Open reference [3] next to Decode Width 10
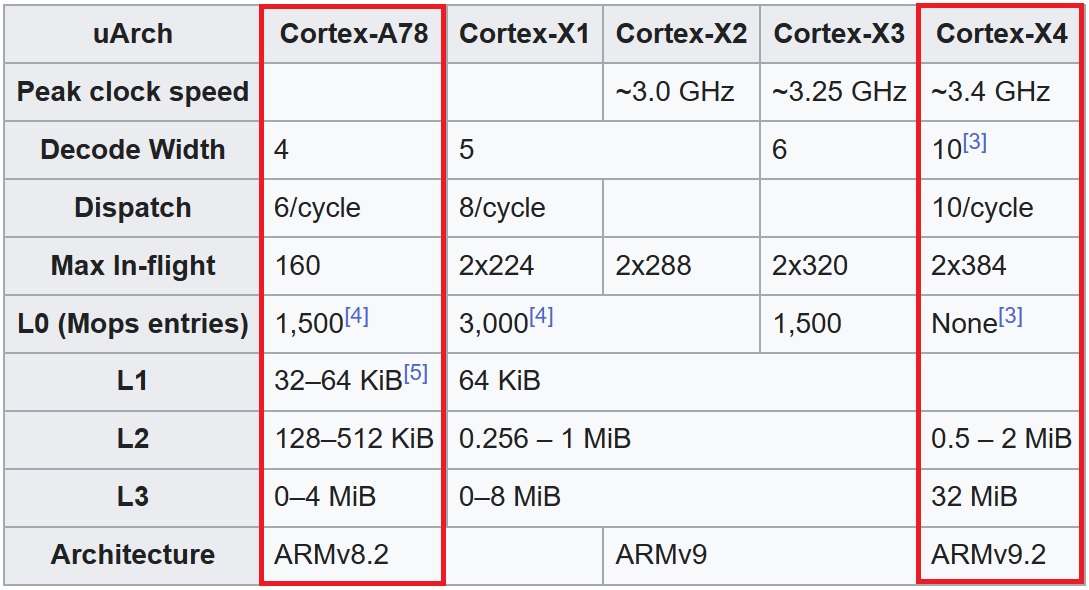The image size is (1089, 590). tap(974, 142)
